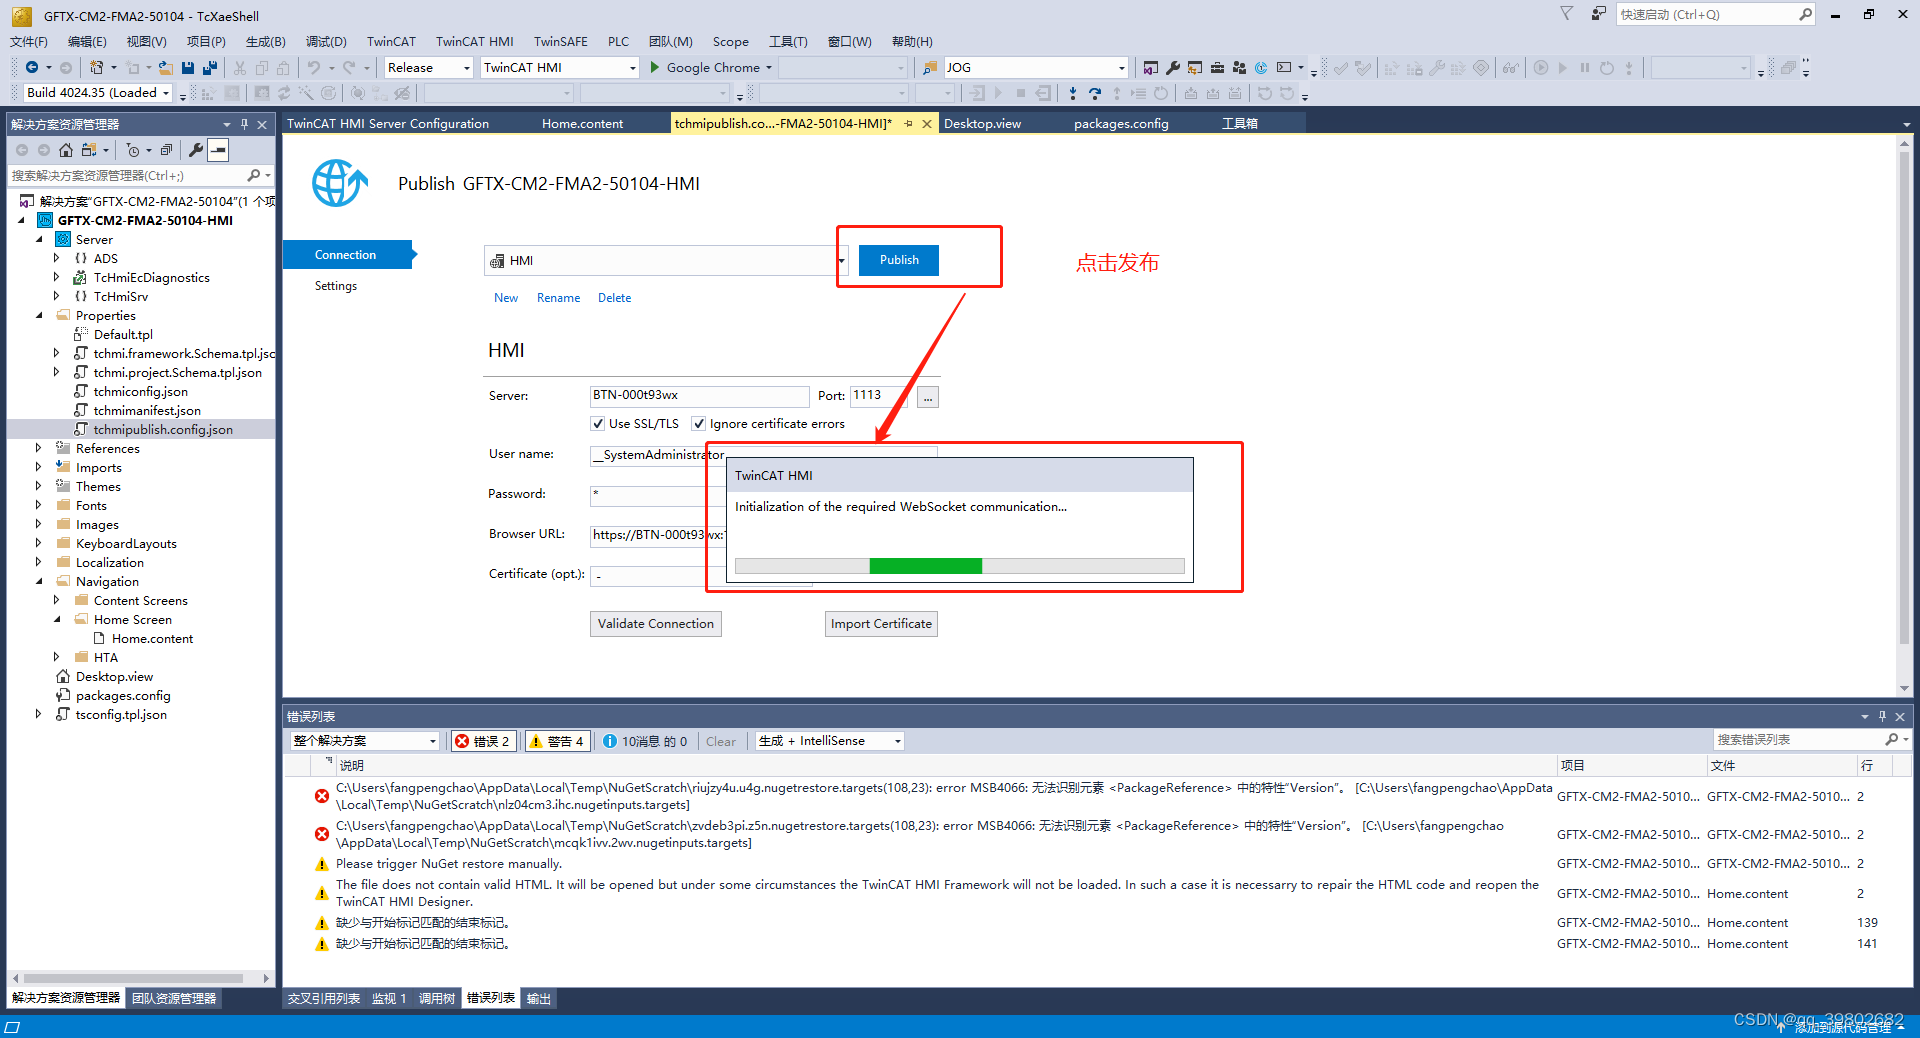Toggle the 警告 4 warnings filter
Image resolution: width=1920 pixels, height=1038 pixels.
(x=557, y=741)
